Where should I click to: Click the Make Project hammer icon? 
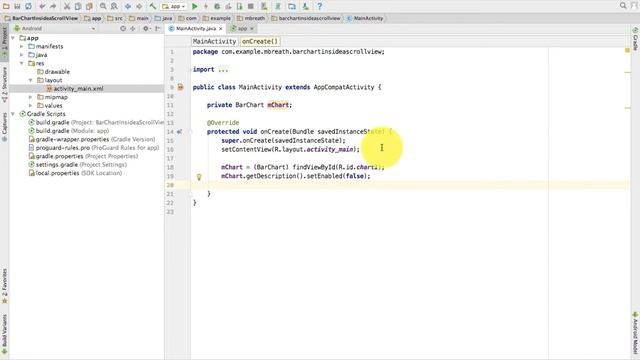tap(153, 6)
